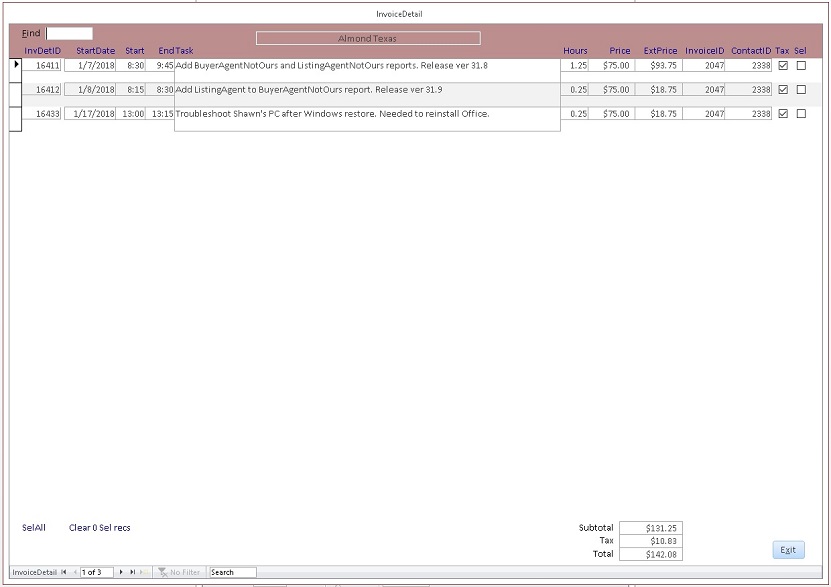Disable Tax on record 16412
Screen dimensions: 831x587
783,89
